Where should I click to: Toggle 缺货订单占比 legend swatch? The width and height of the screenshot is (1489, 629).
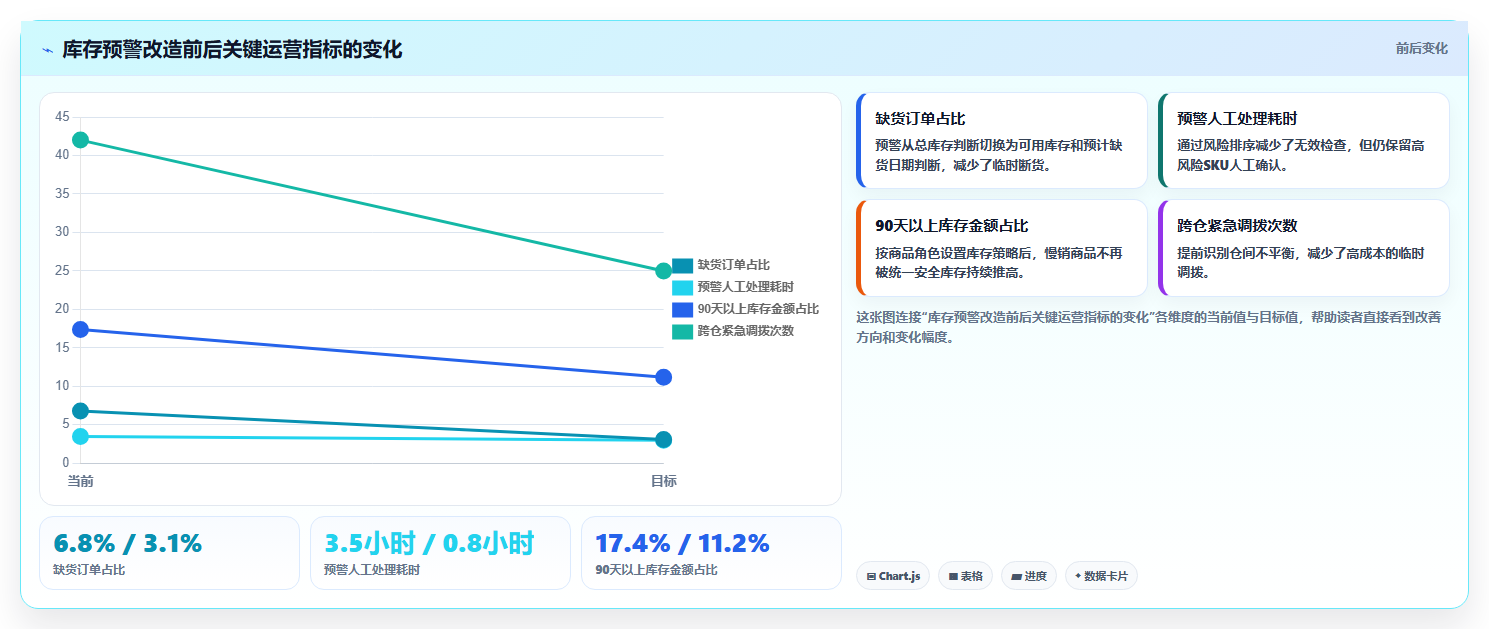point(682,265)
